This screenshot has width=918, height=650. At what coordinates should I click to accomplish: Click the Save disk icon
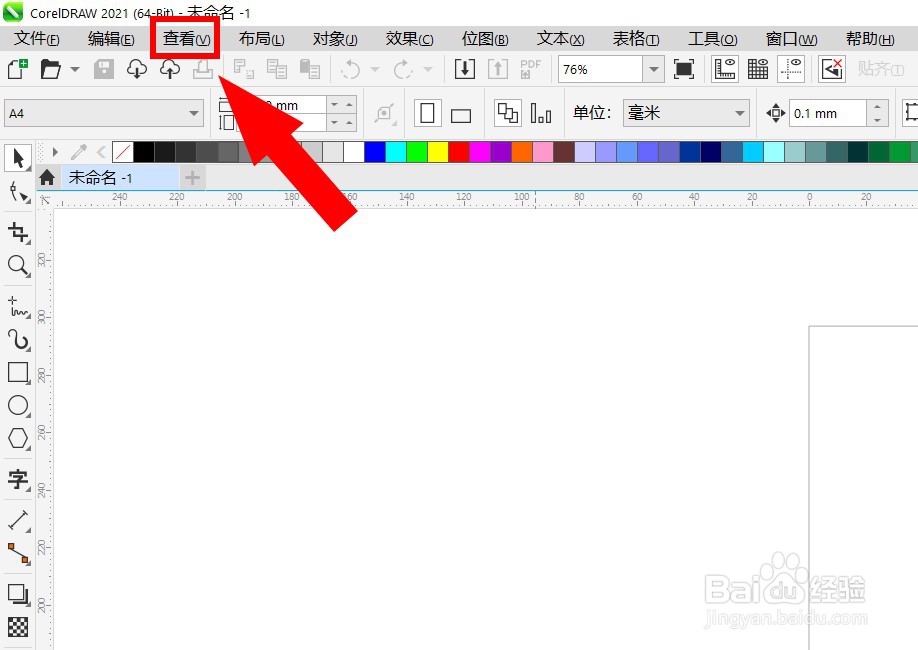click(x=104, y=69)
